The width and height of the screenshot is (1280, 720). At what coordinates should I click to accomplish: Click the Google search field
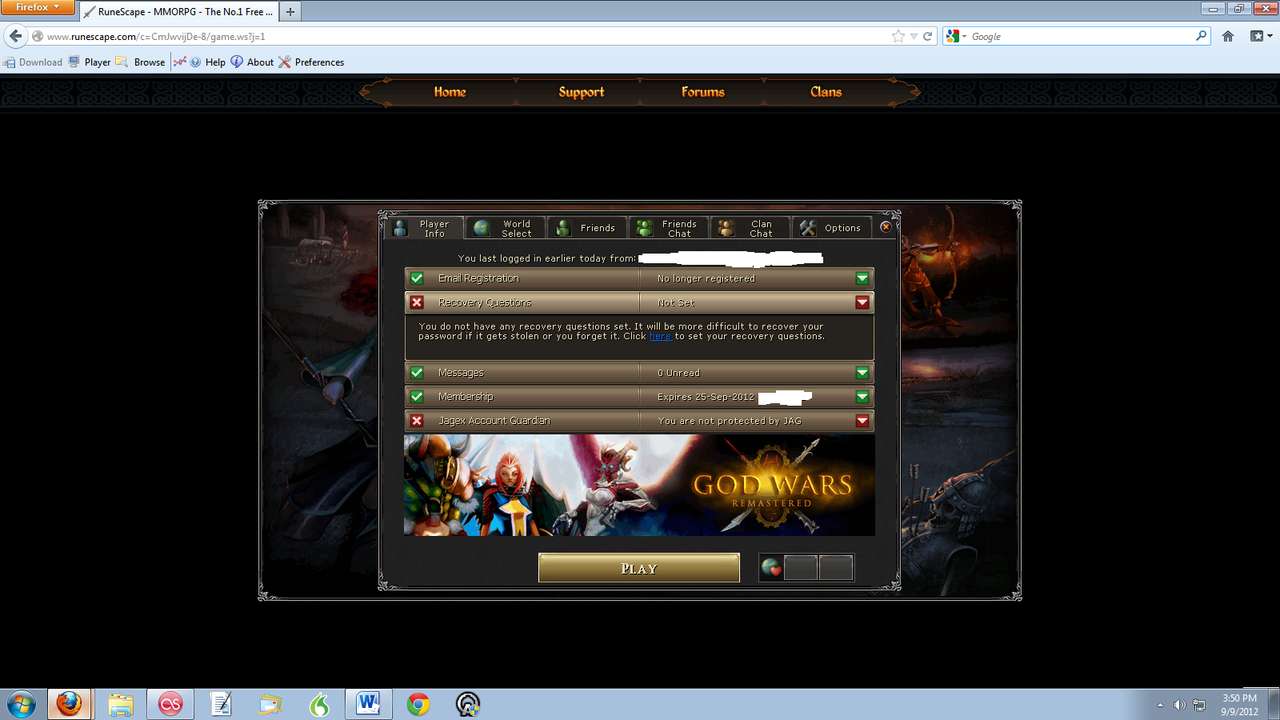click(x=1080, y=36)
